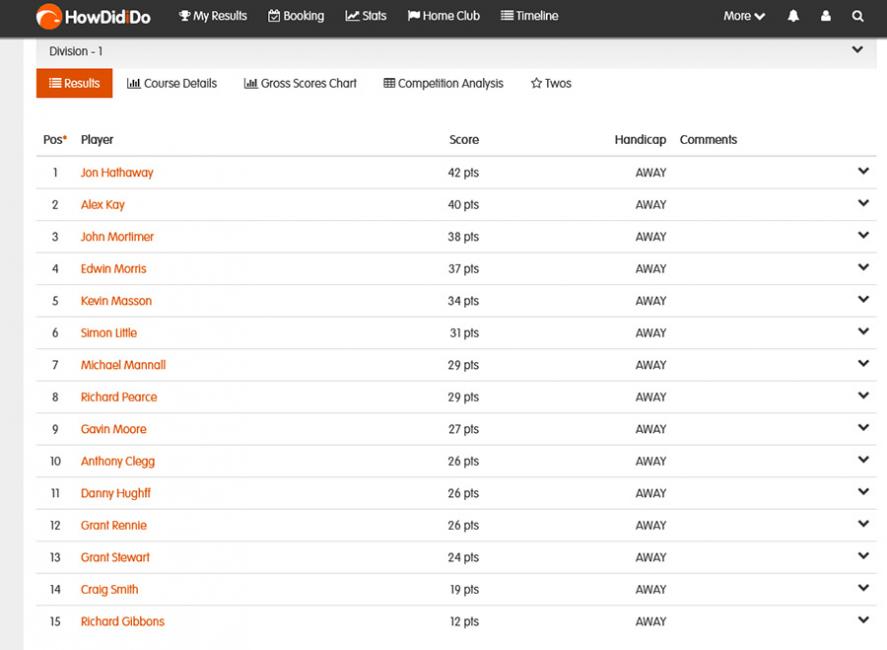
Task: Switch to Course Details tab
Action: [172, 83]
